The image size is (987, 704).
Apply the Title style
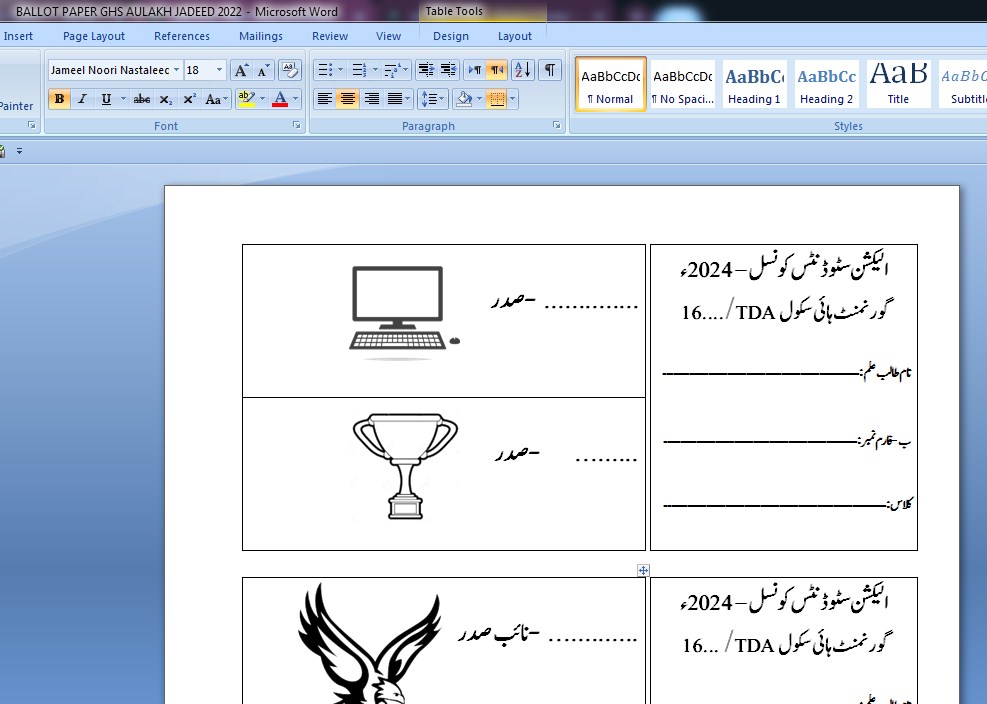898,84
